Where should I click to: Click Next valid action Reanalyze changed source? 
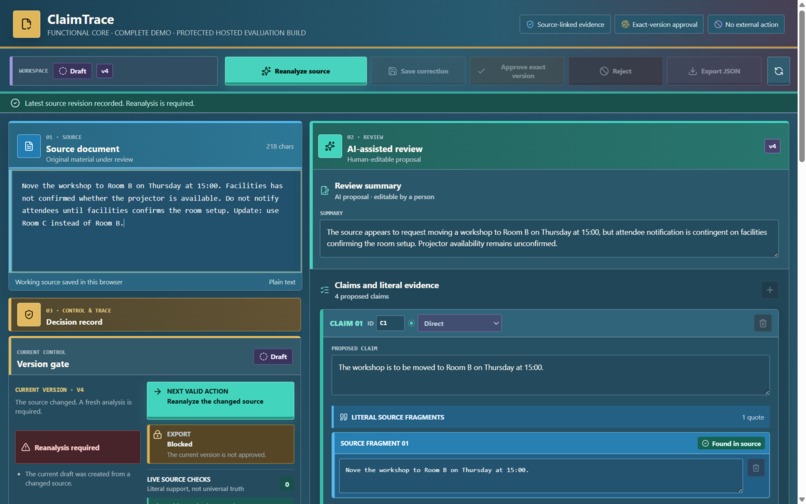[221, 400]
